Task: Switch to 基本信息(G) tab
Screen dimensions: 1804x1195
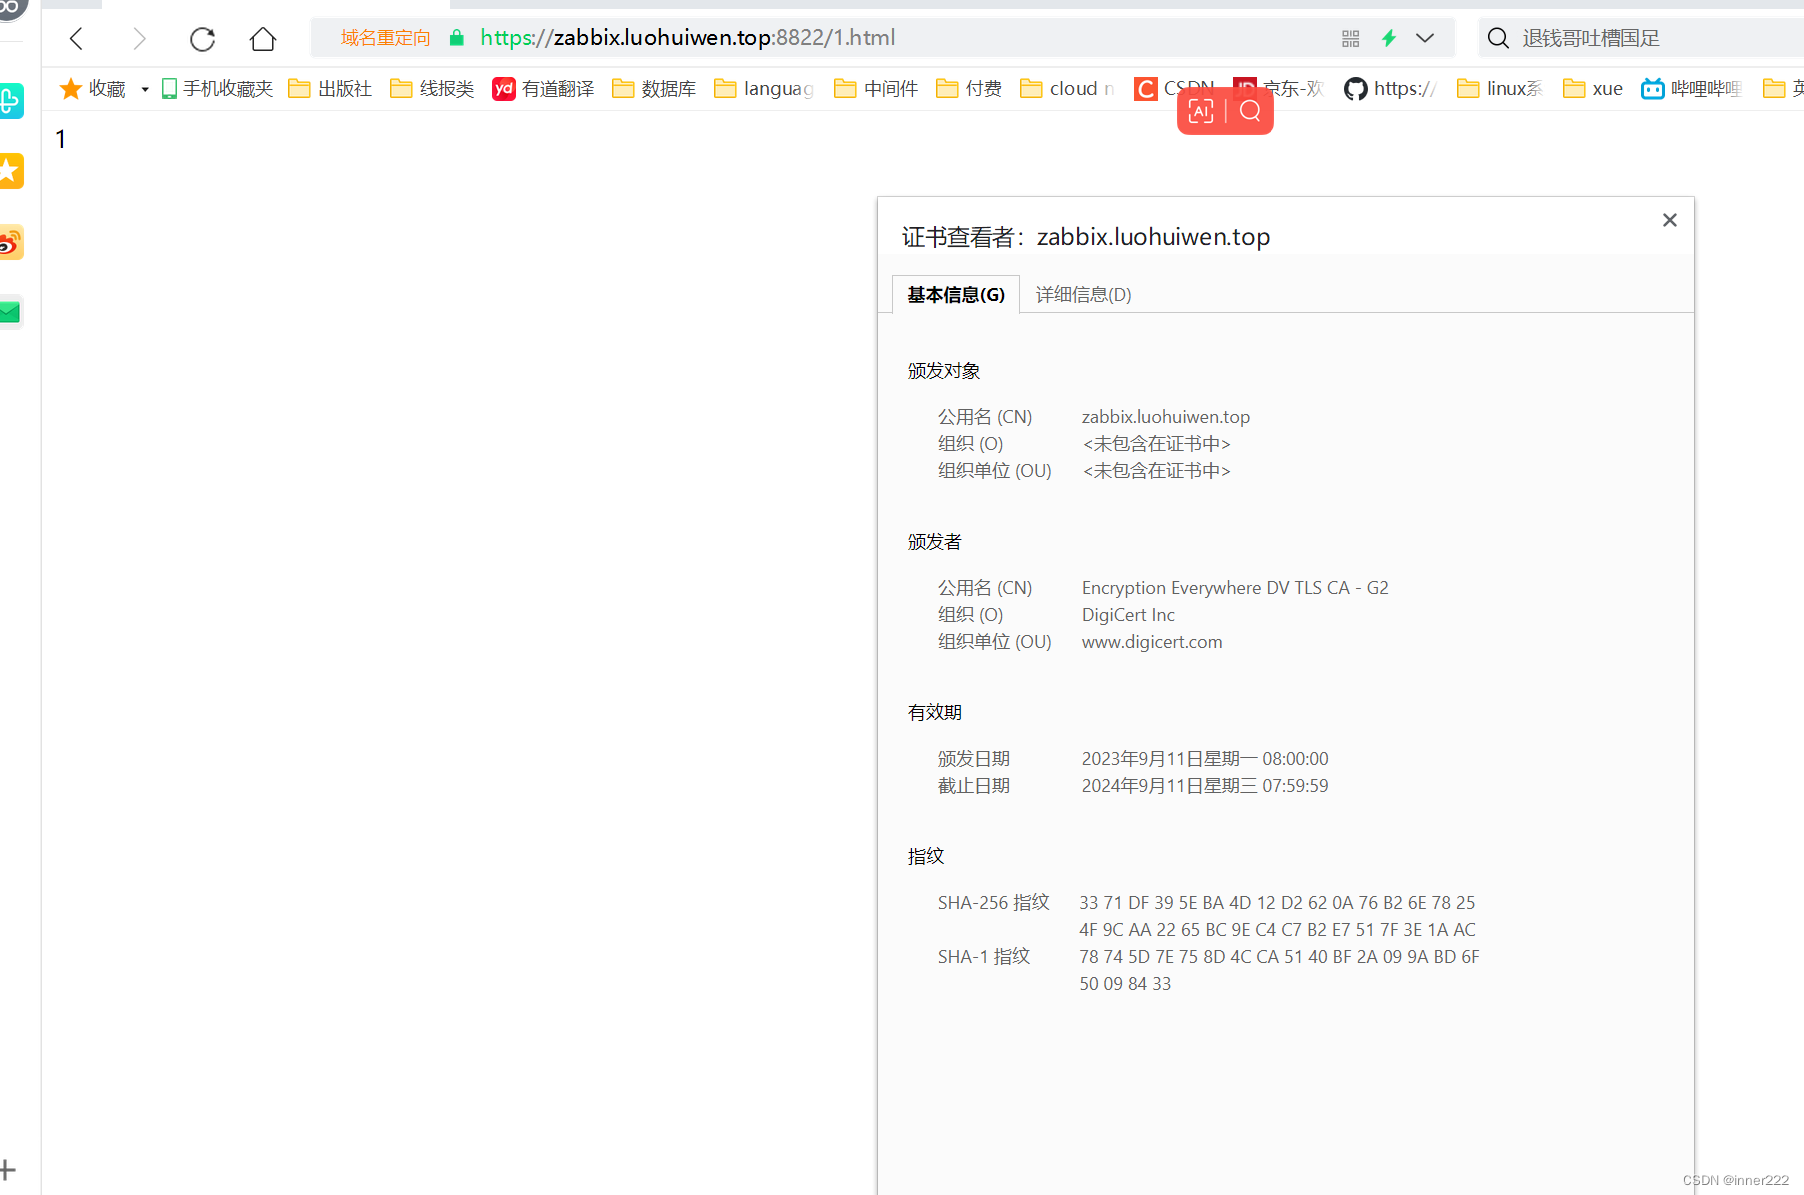Action: tap(956, 294)
